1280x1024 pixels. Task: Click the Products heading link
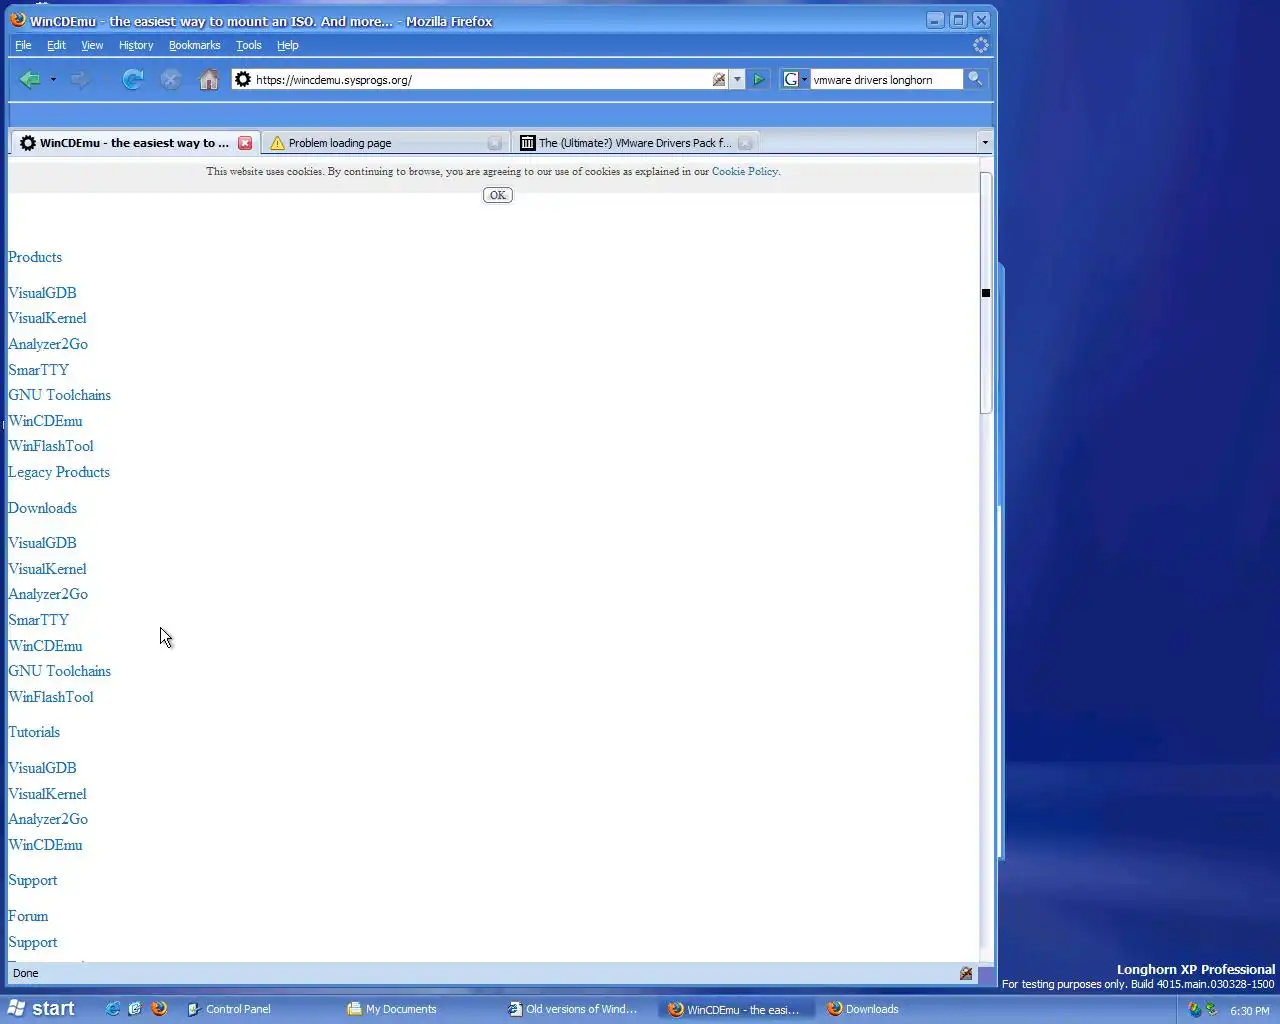(x=35, y=257)
